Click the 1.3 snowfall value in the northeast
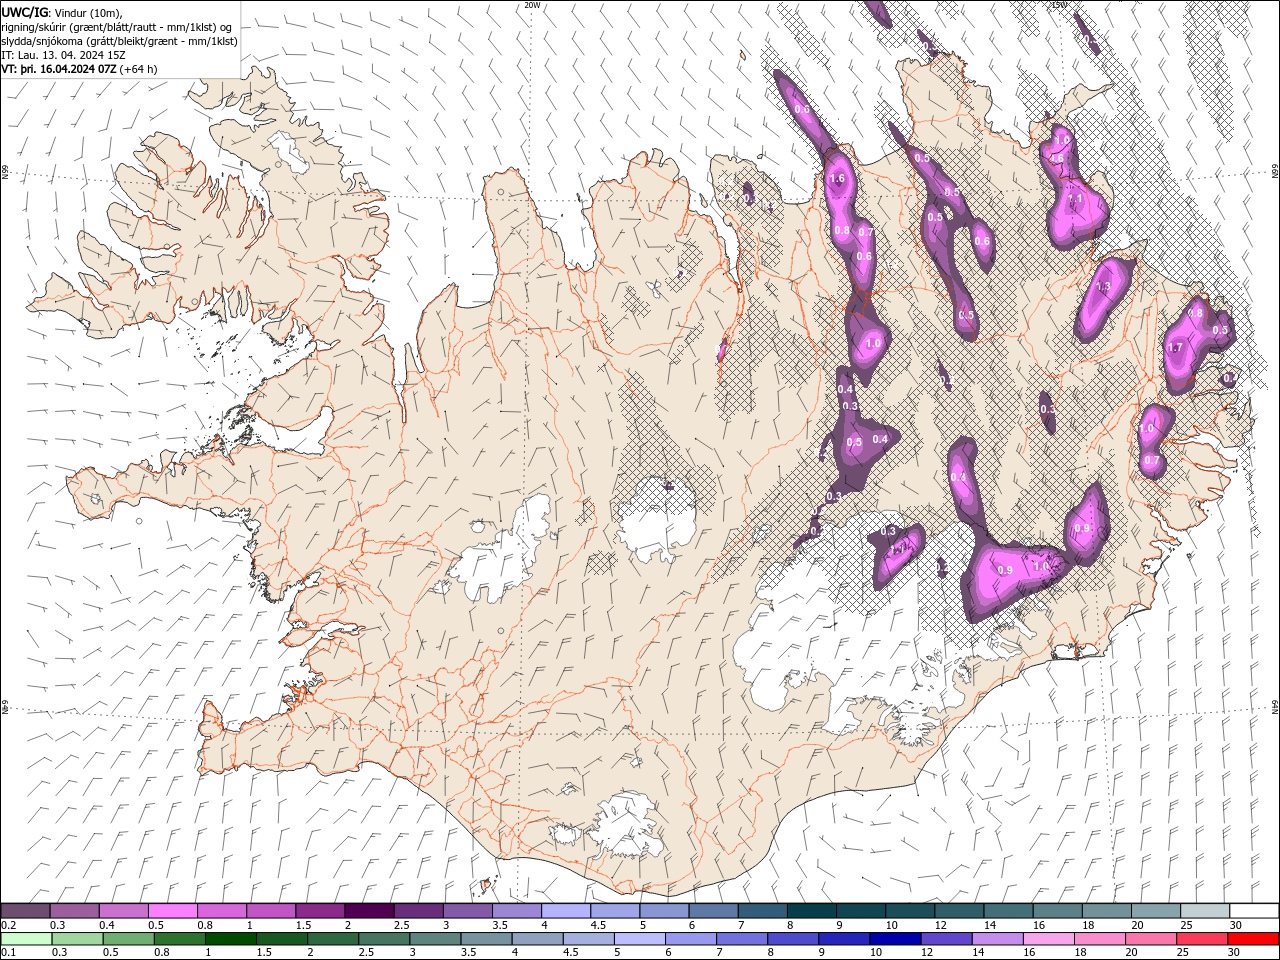The height and width of the screenshot is (960, 1280). click(1103, 287)
